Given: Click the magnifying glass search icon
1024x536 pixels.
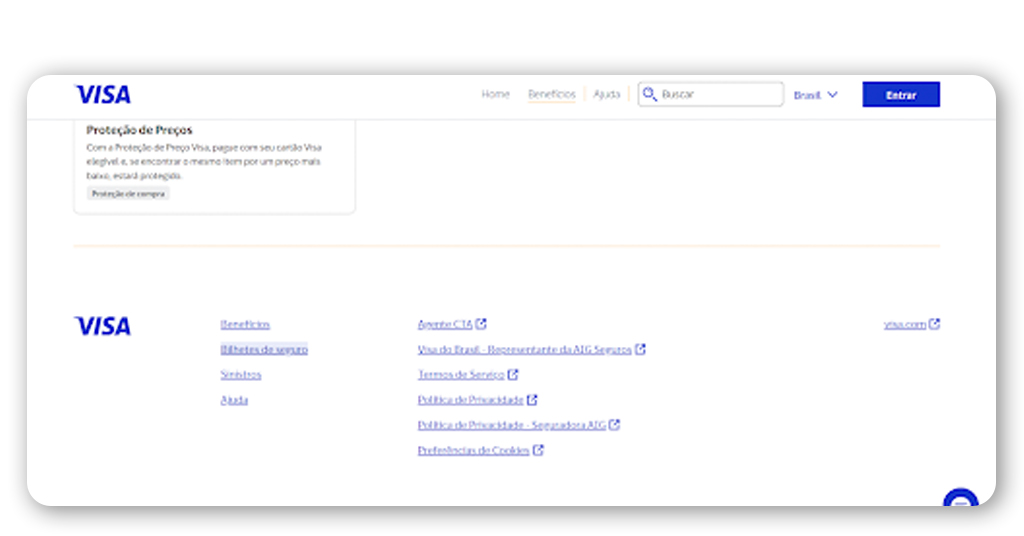Looking at the screenshot, I should point(650,94).
